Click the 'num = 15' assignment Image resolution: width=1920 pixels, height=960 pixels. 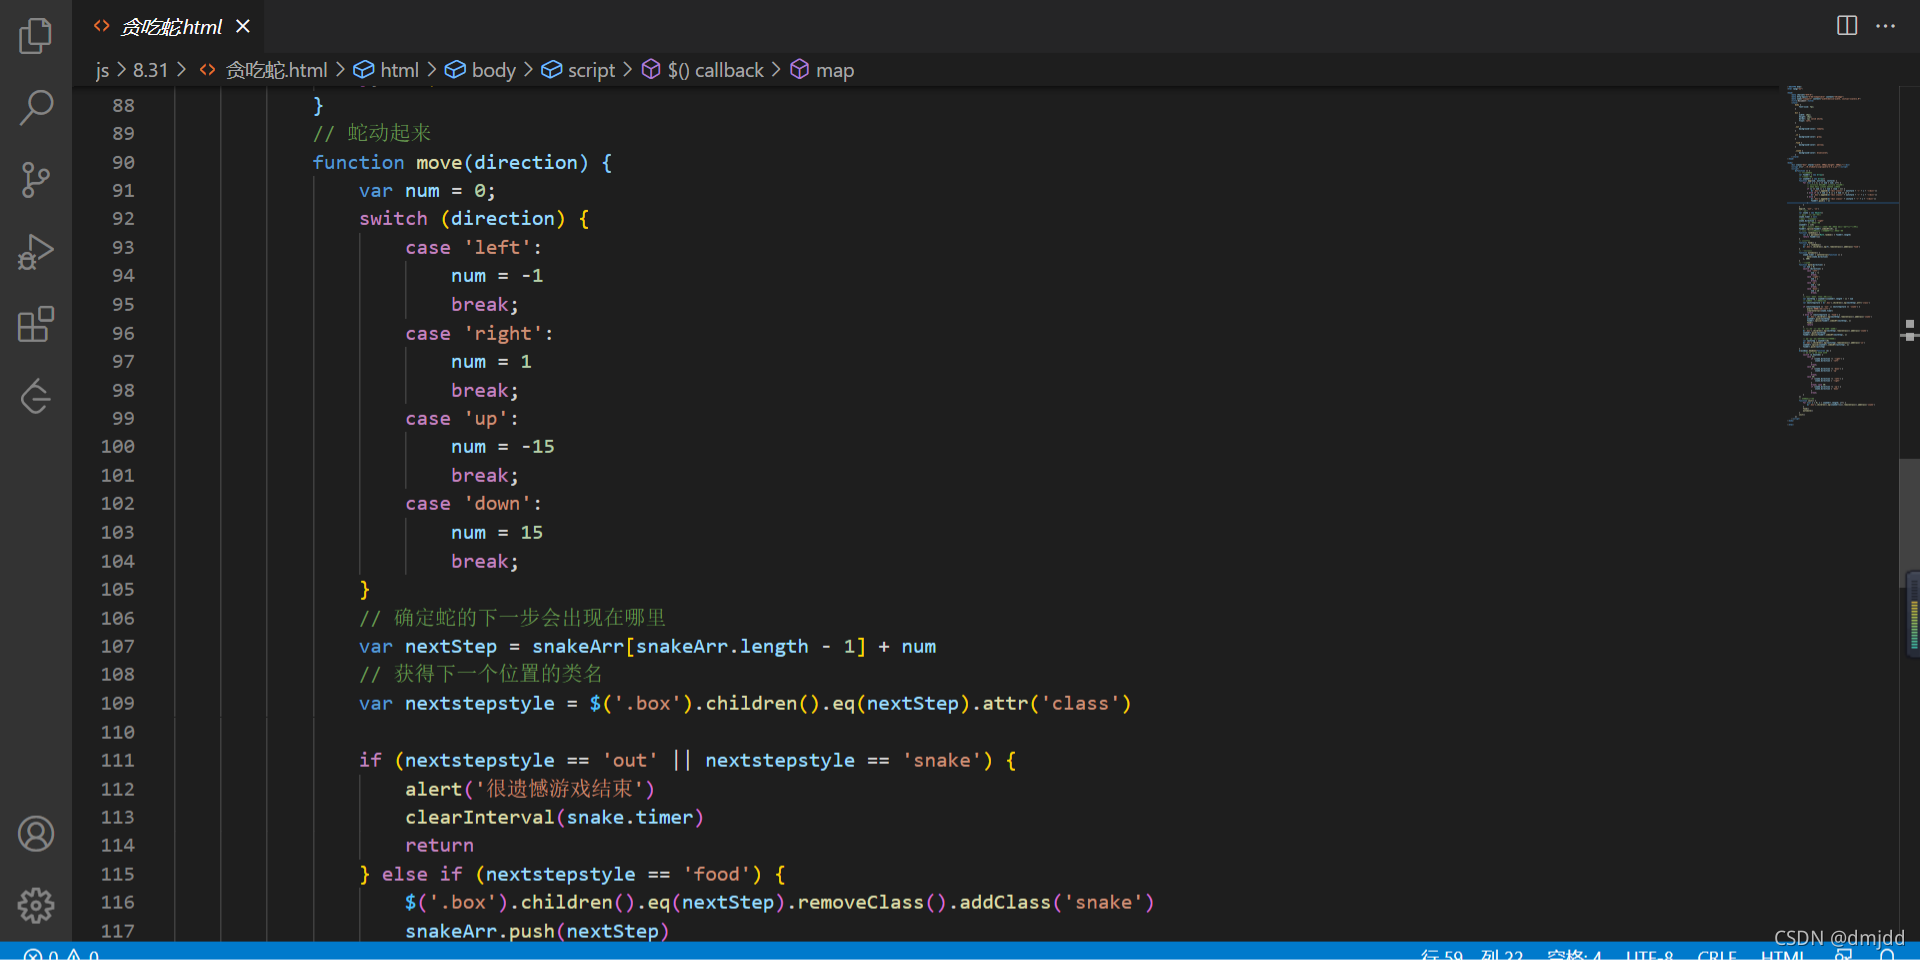coord(497,532)
